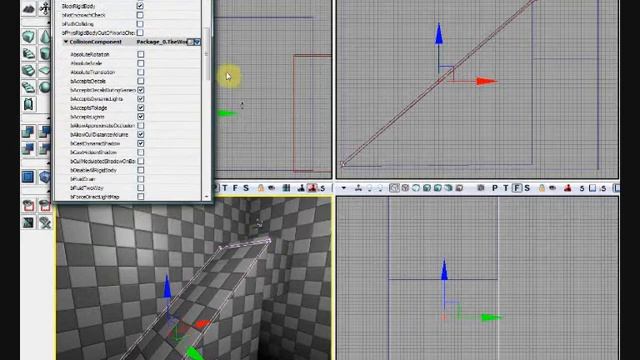
Task: Uncheck the bAcceptsLights checkbox
Action: point(141,117)
